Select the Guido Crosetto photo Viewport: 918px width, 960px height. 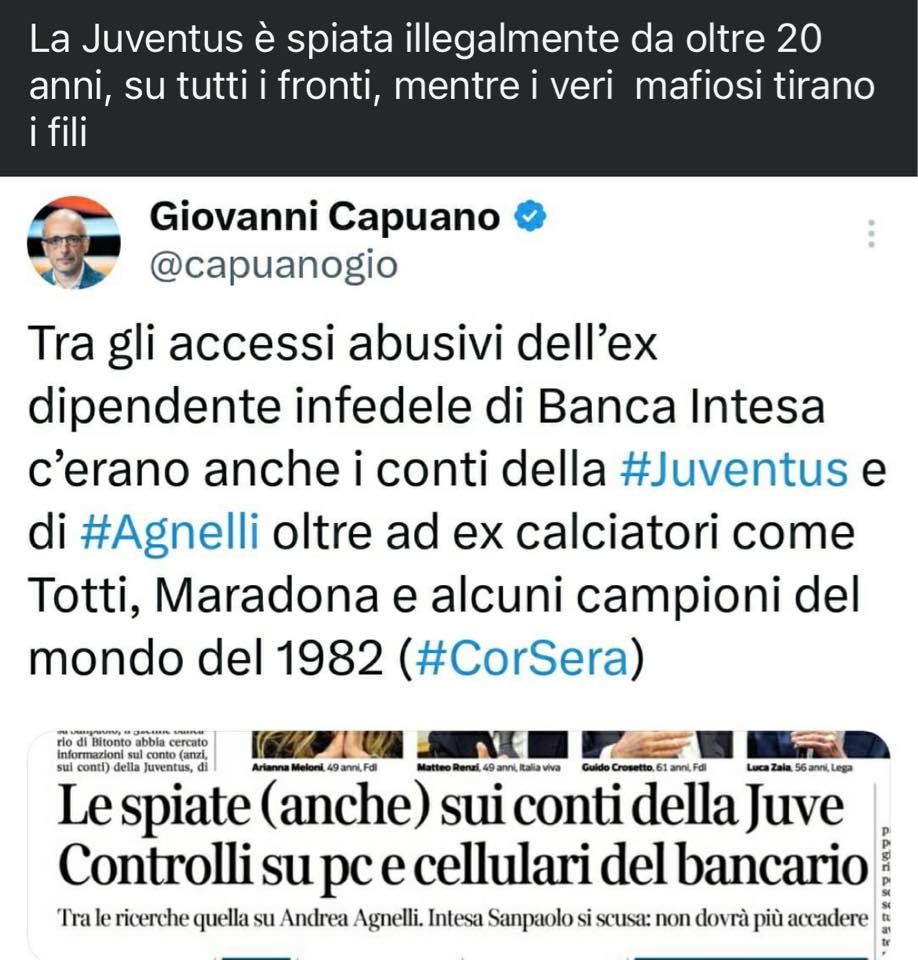pos(657,745)
